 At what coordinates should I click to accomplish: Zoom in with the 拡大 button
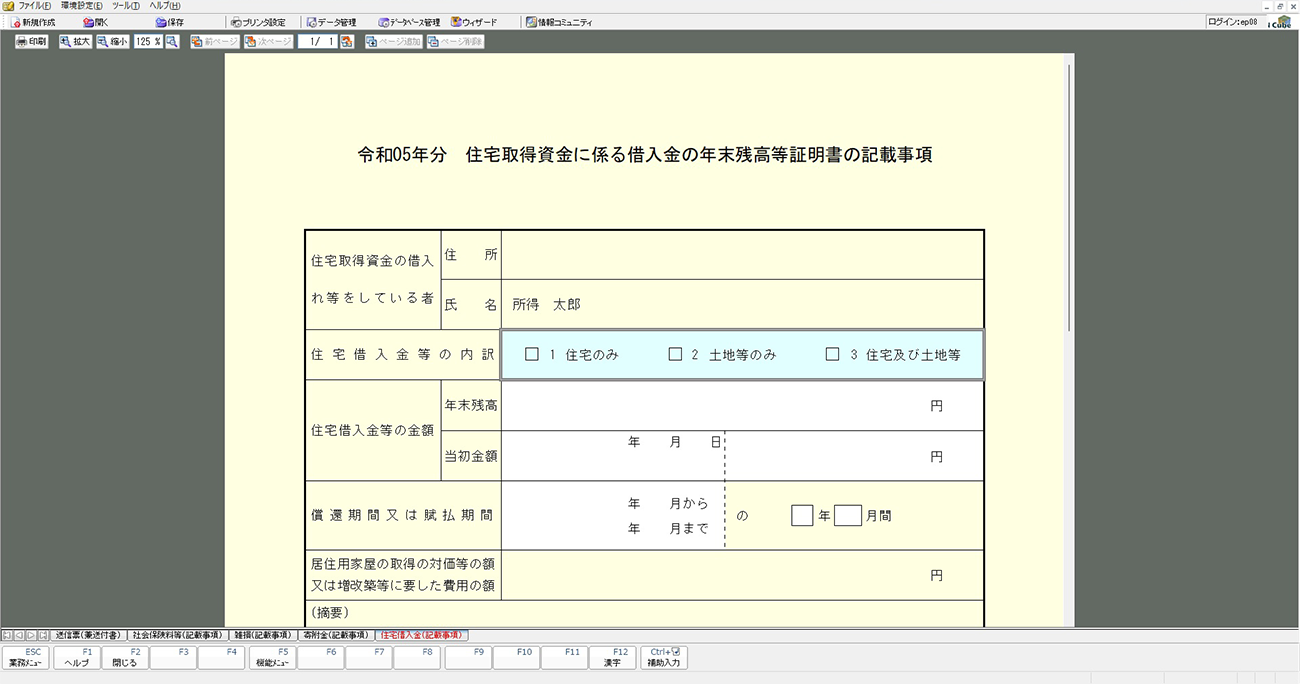[74, 42]
